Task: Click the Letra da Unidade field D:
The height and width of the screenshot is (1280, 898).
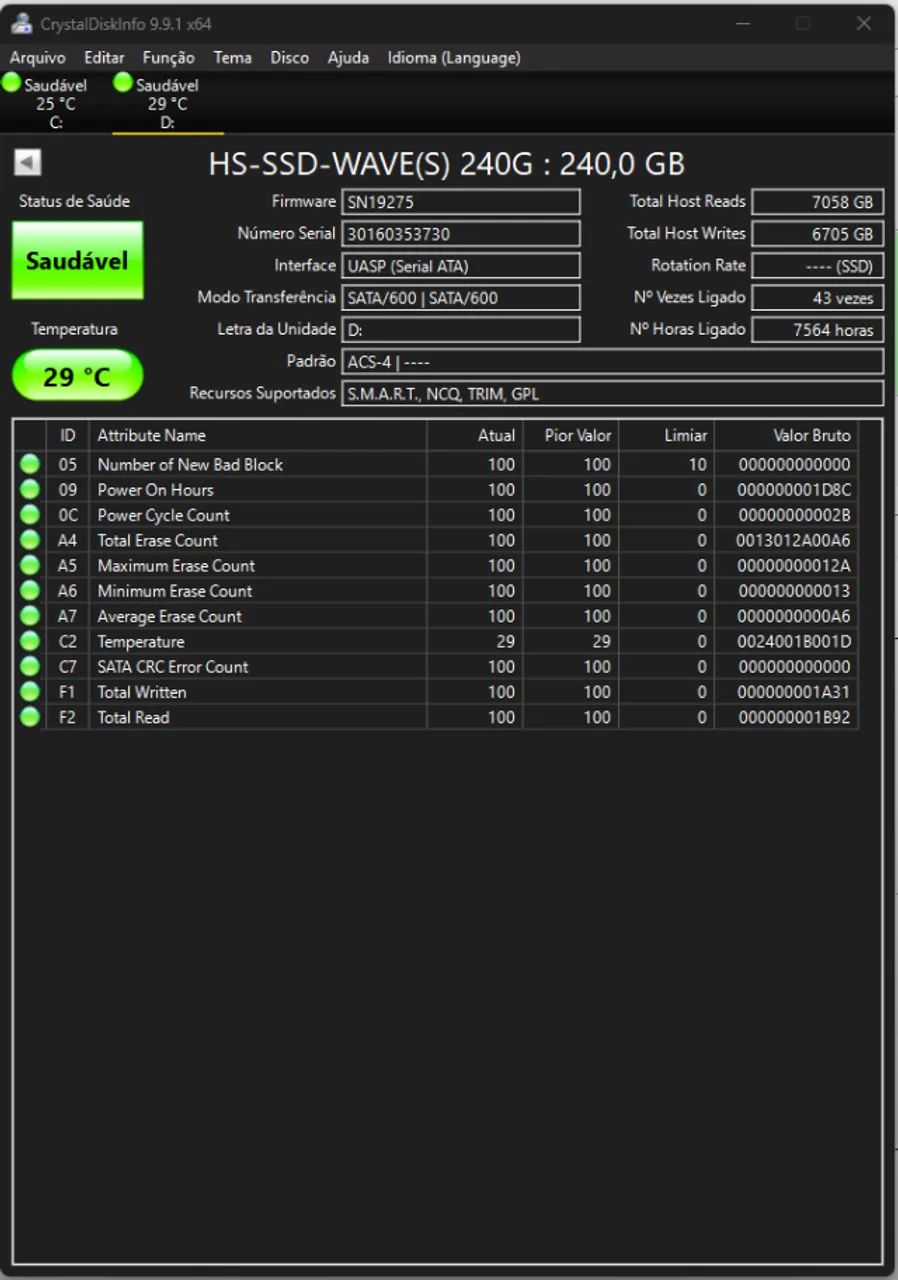Action: pos(461,330)
